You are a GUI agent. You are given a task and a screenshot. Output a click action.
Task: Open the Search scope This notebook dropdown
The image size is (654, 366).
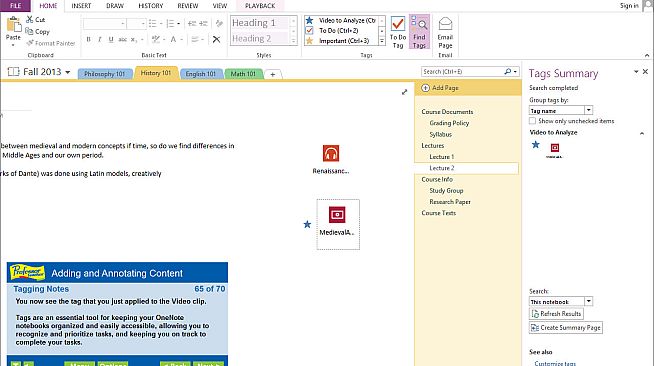(x=588, y=301)
